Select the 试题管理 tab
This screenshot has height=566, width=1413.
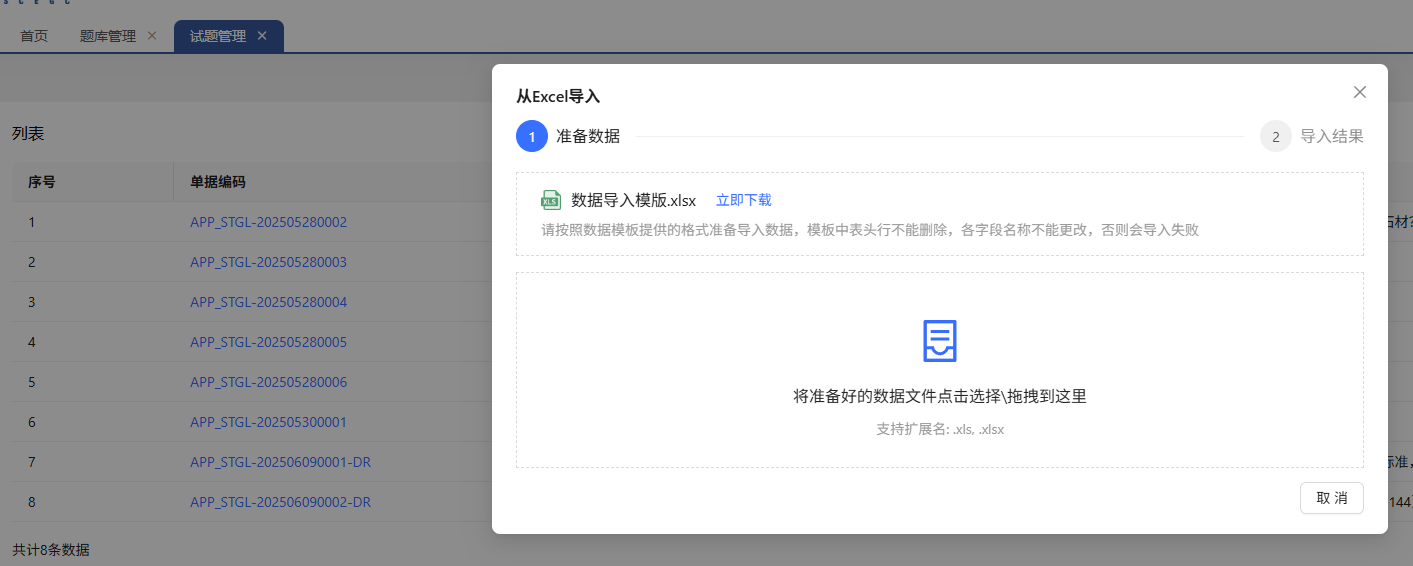(217, 36)
